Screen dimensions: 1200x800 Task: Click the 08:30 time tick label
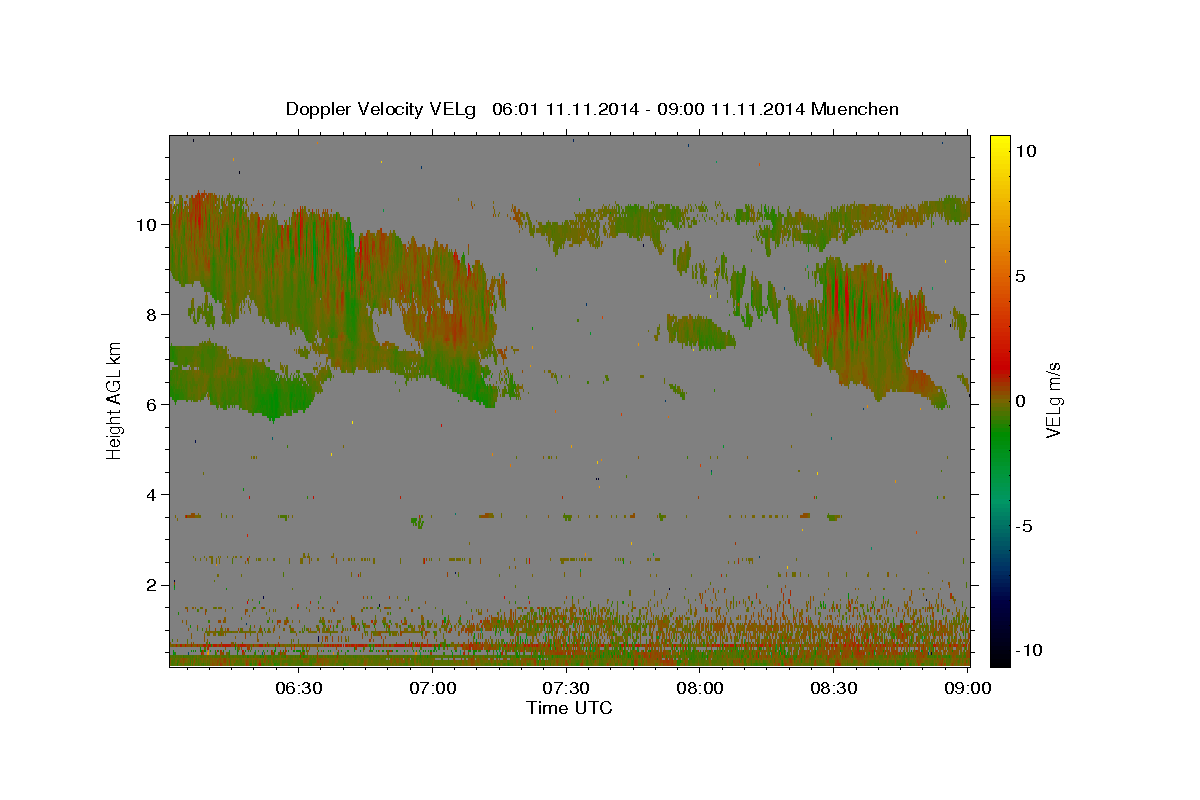[x=834, y=689]
